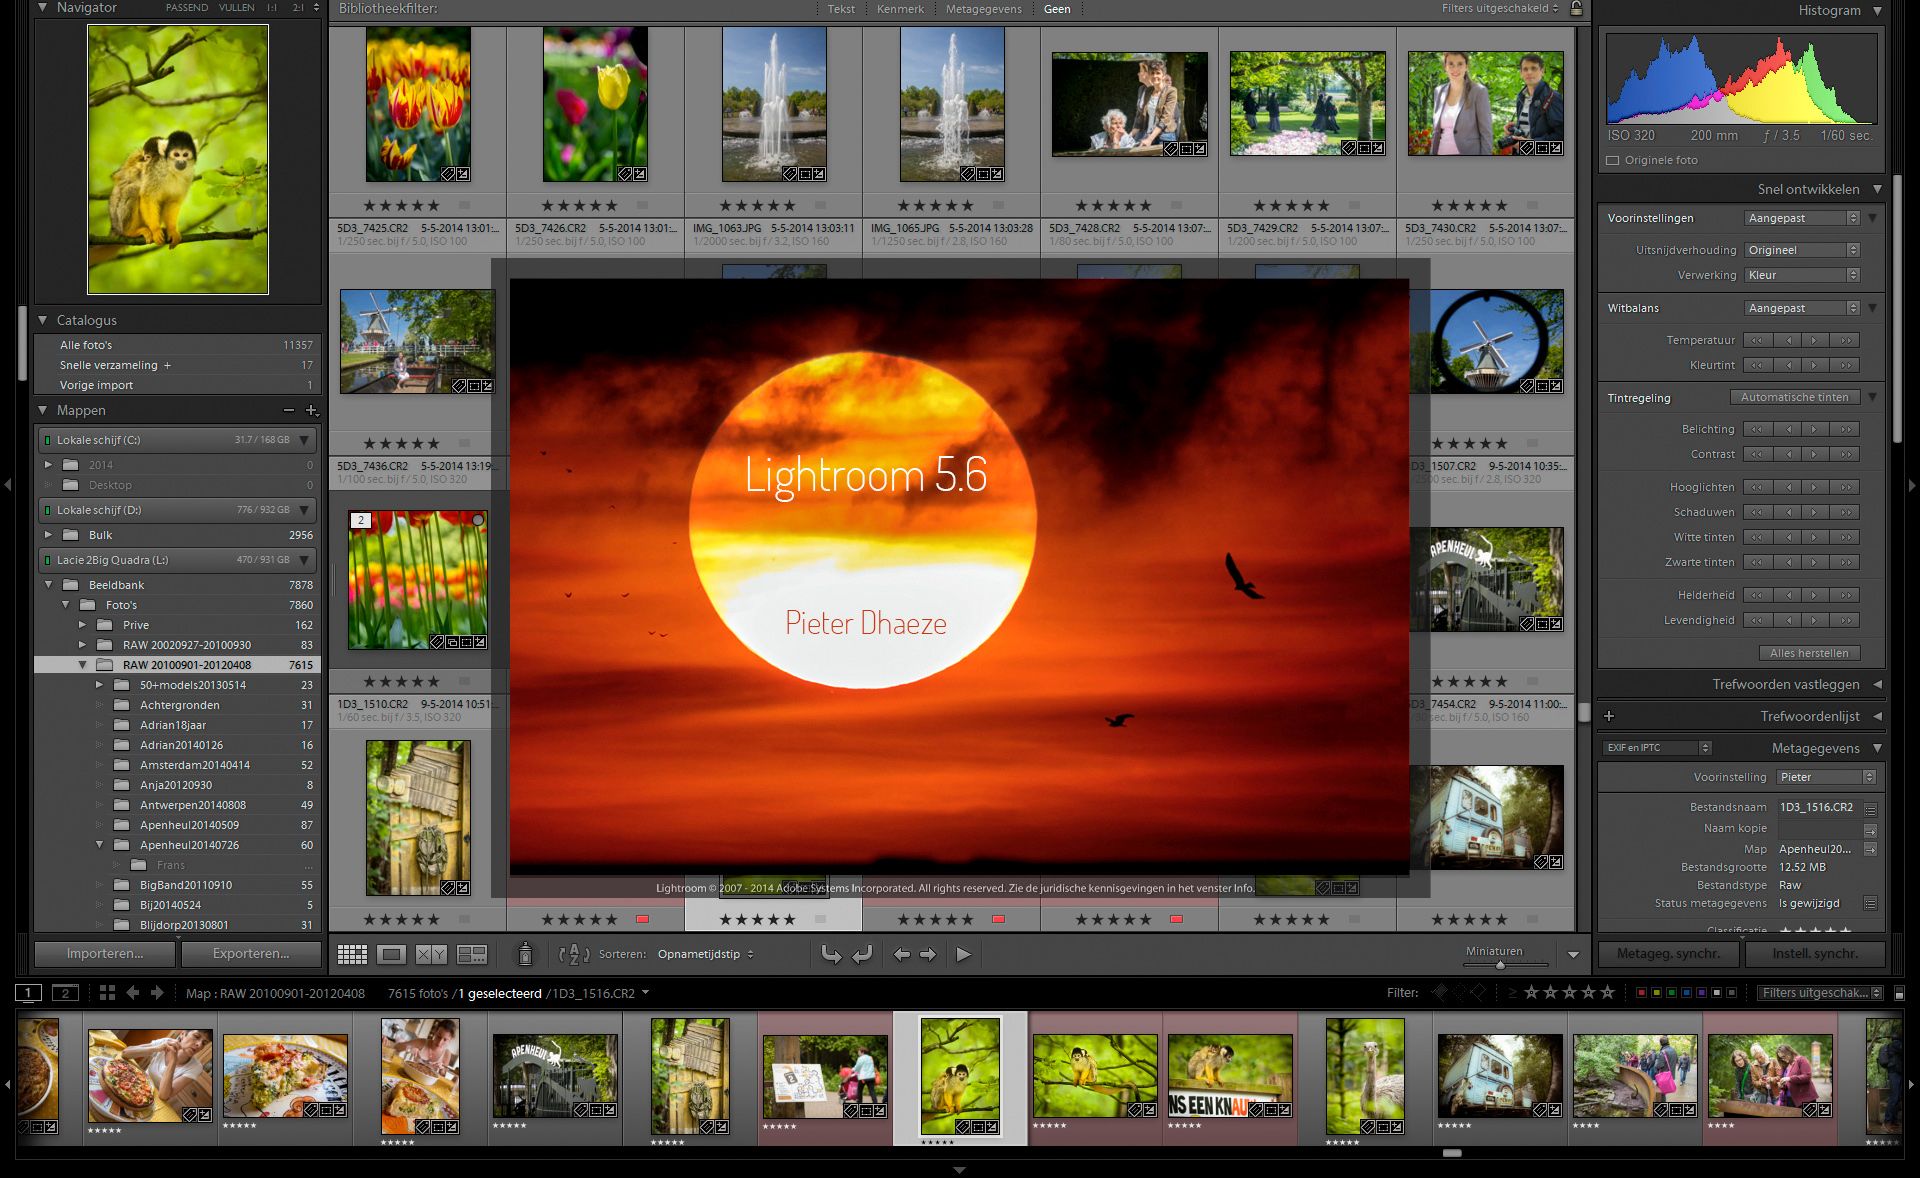This screenshot has width=1920, height=1178.
Task: Open Uitsnijdverhouding Origineel dropdown
Action: [x=1802, y=250]
